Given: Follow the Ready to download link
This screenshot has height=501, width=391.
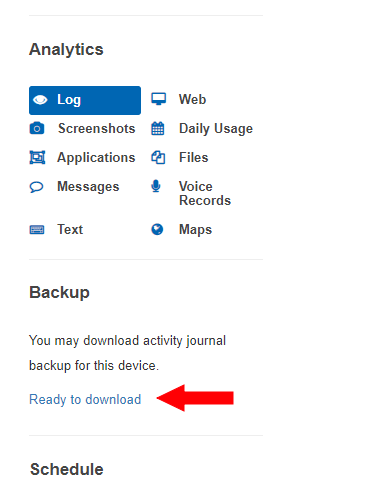Looking at the screenshot, I should tap(85, 399).
